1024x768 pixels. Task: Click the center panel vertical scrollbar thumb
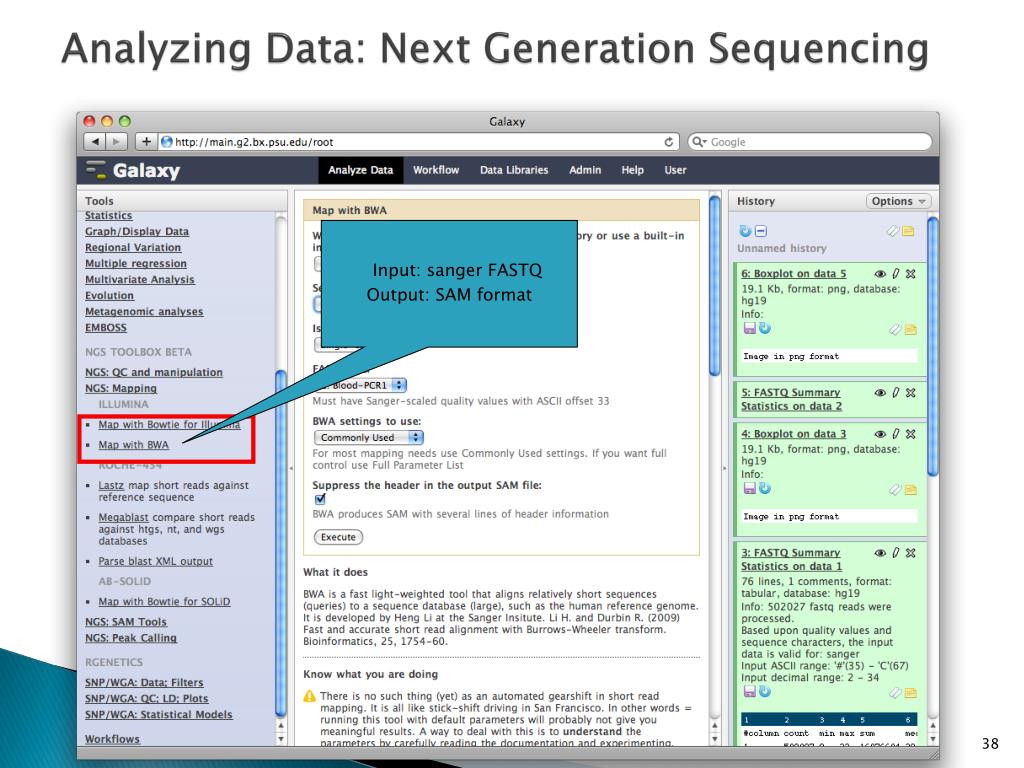714,285
